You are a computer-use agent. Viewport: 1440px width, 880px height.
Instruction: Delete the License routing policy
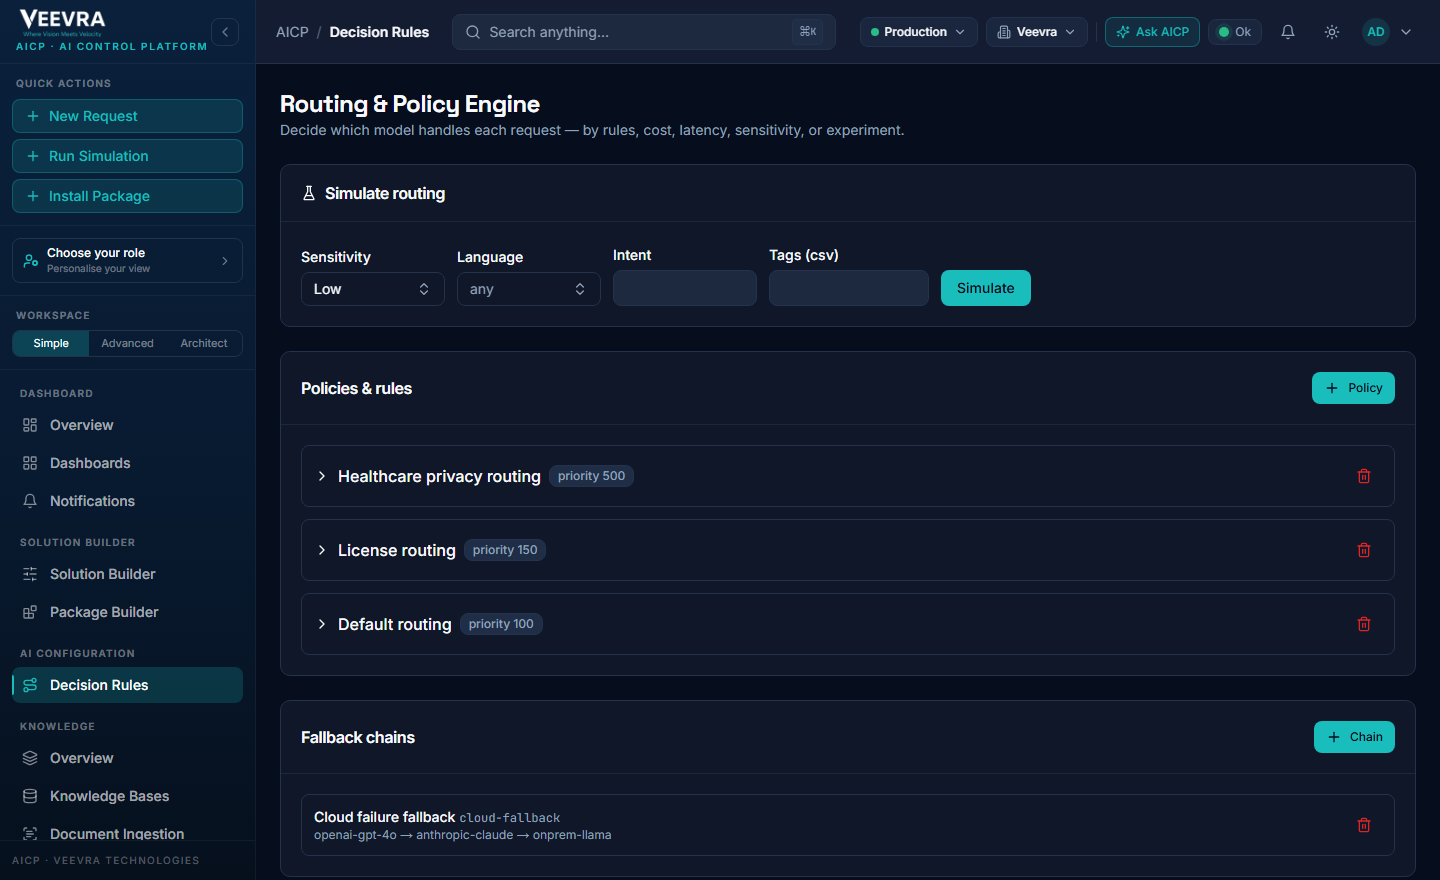[x=1364, y=550]
